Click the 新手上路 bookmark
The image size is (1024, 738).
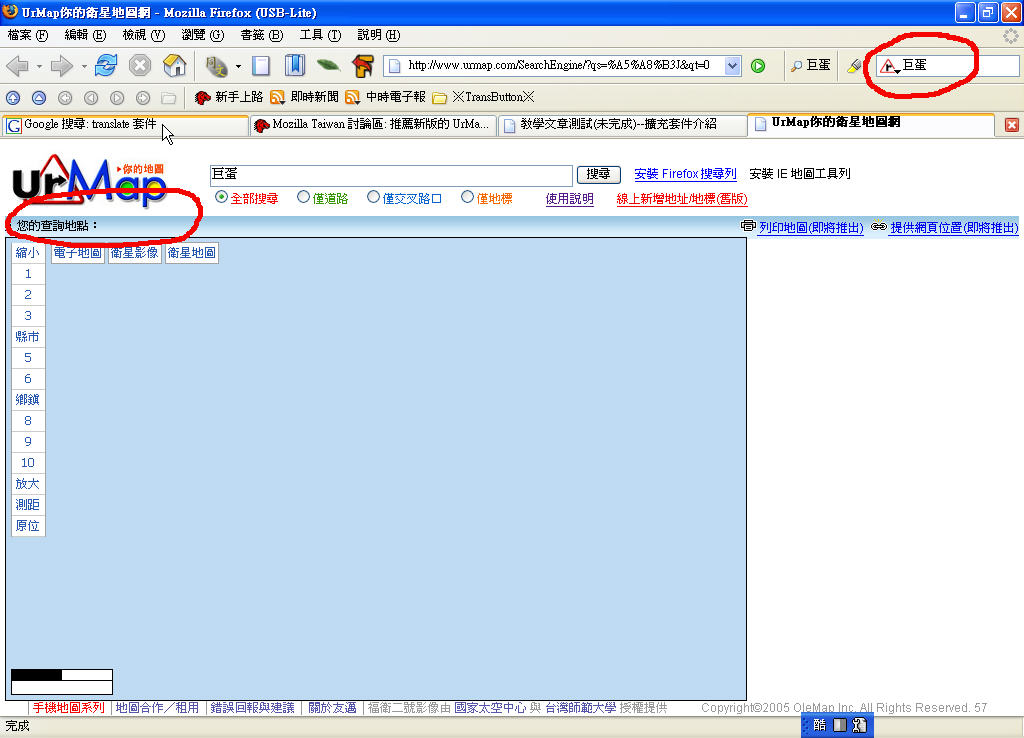tap(229, 97)
